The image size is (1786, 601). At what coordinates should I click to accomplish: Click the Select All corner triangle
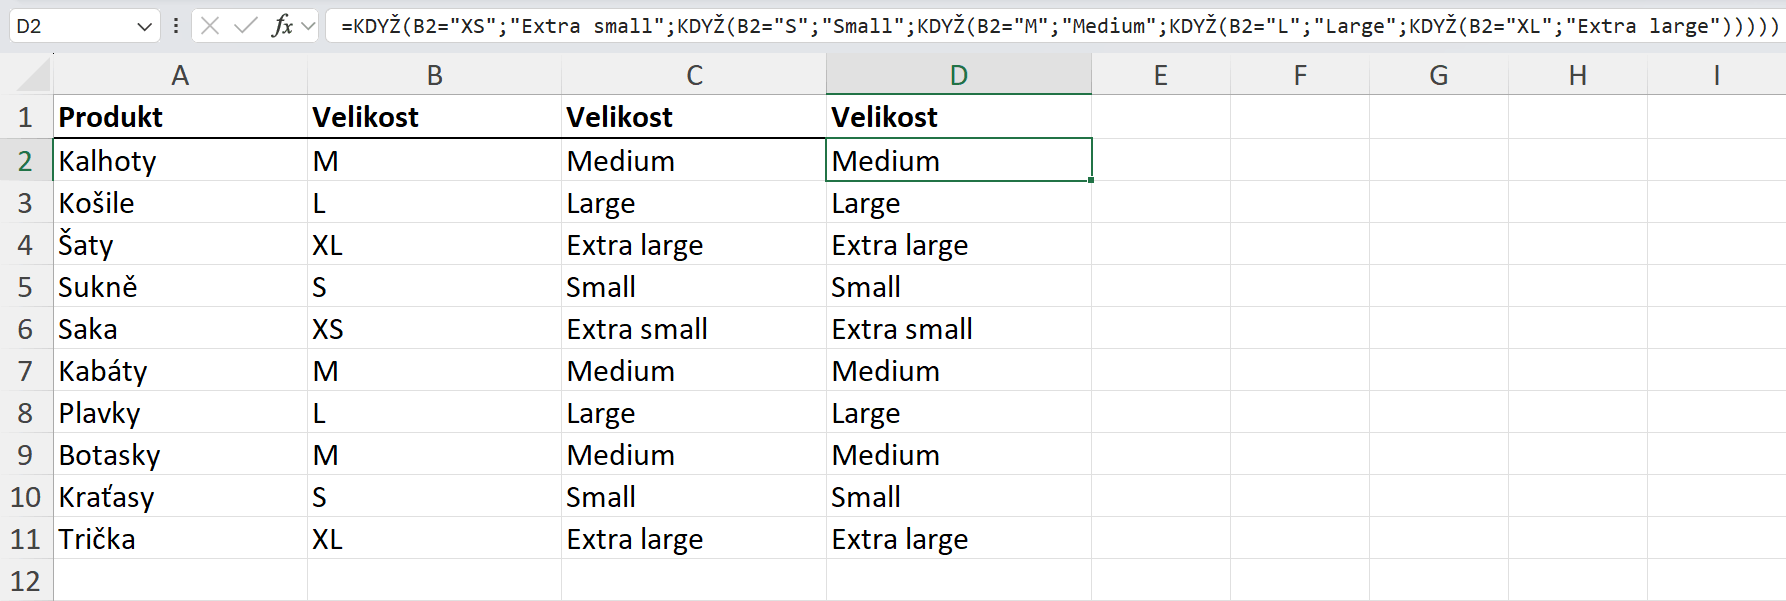(x=34, y=76)
